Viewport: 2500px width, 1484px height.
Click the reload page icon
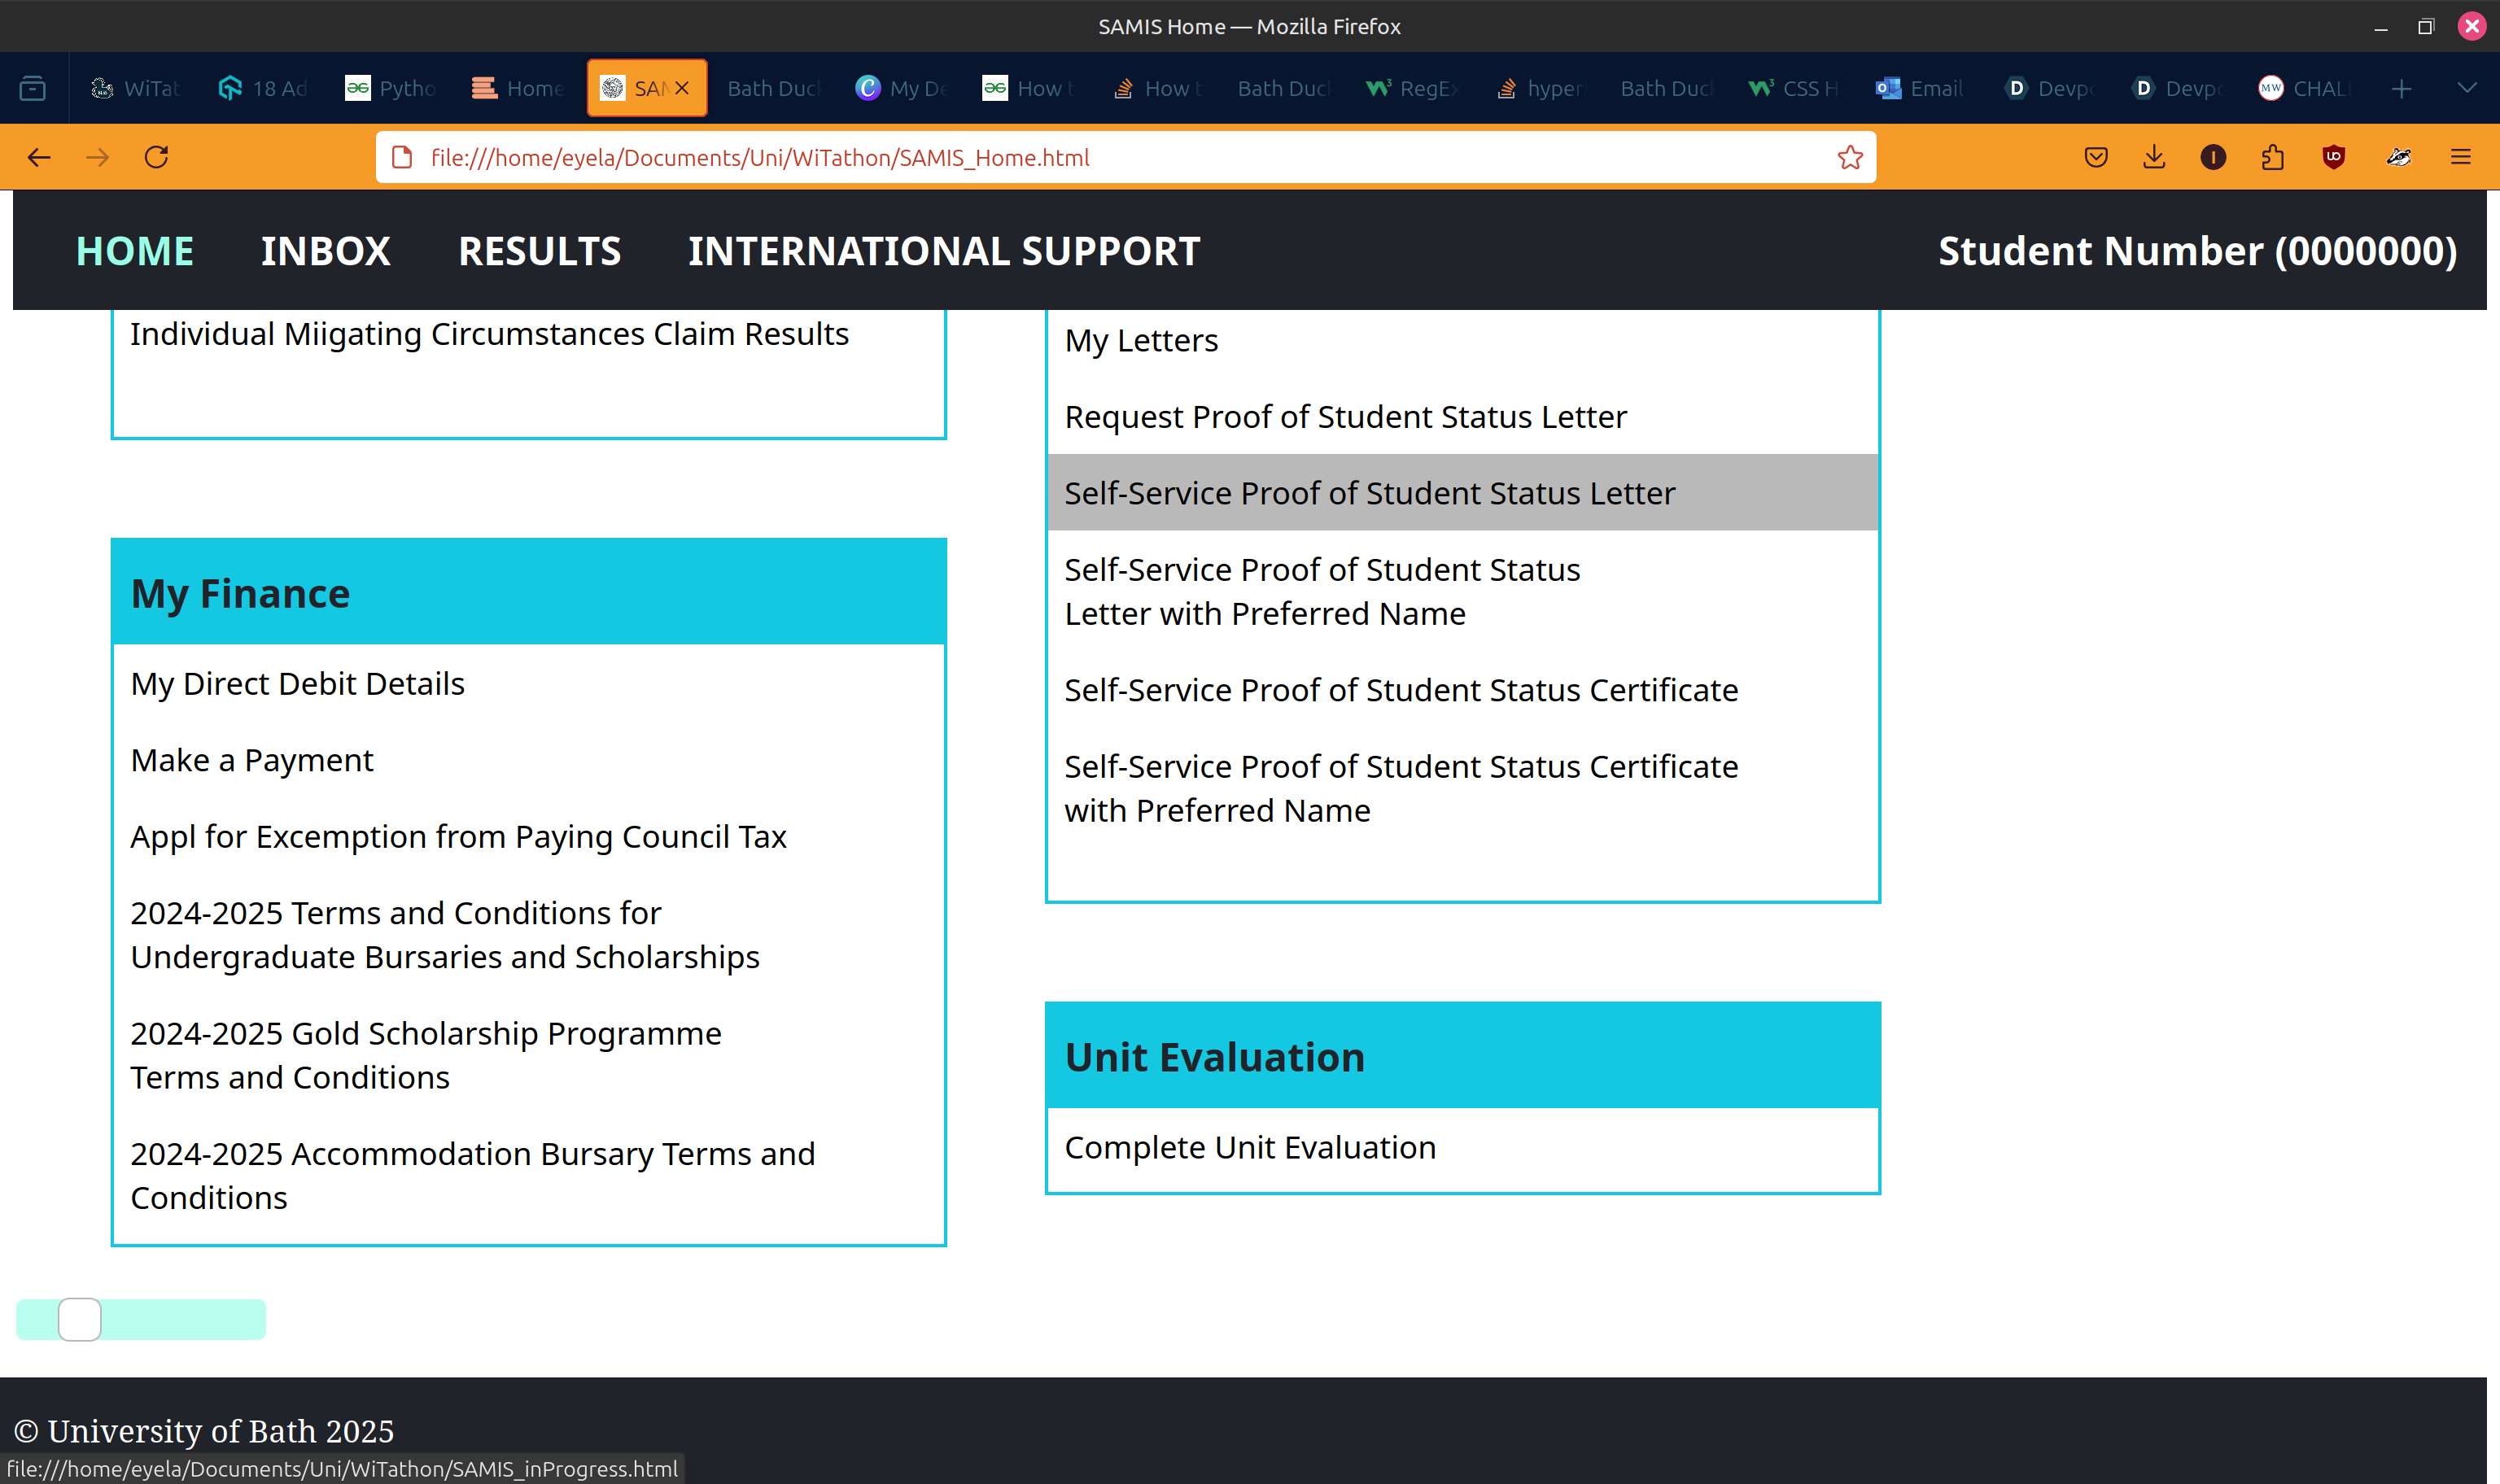tap(156, 157)
